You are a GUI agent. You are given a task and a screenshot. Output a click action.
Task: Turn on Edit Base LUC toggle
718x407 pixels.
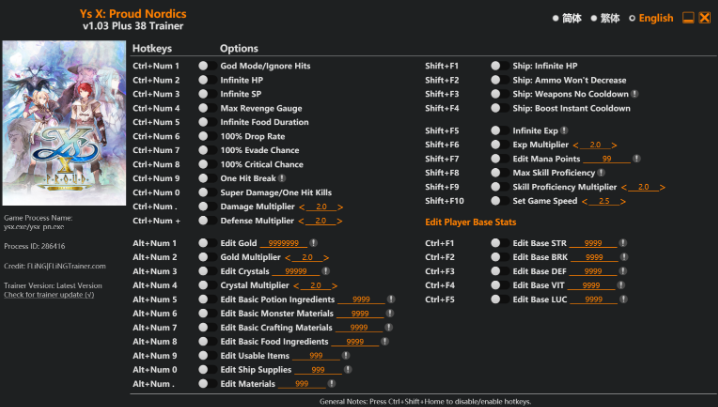click(500, 299)
